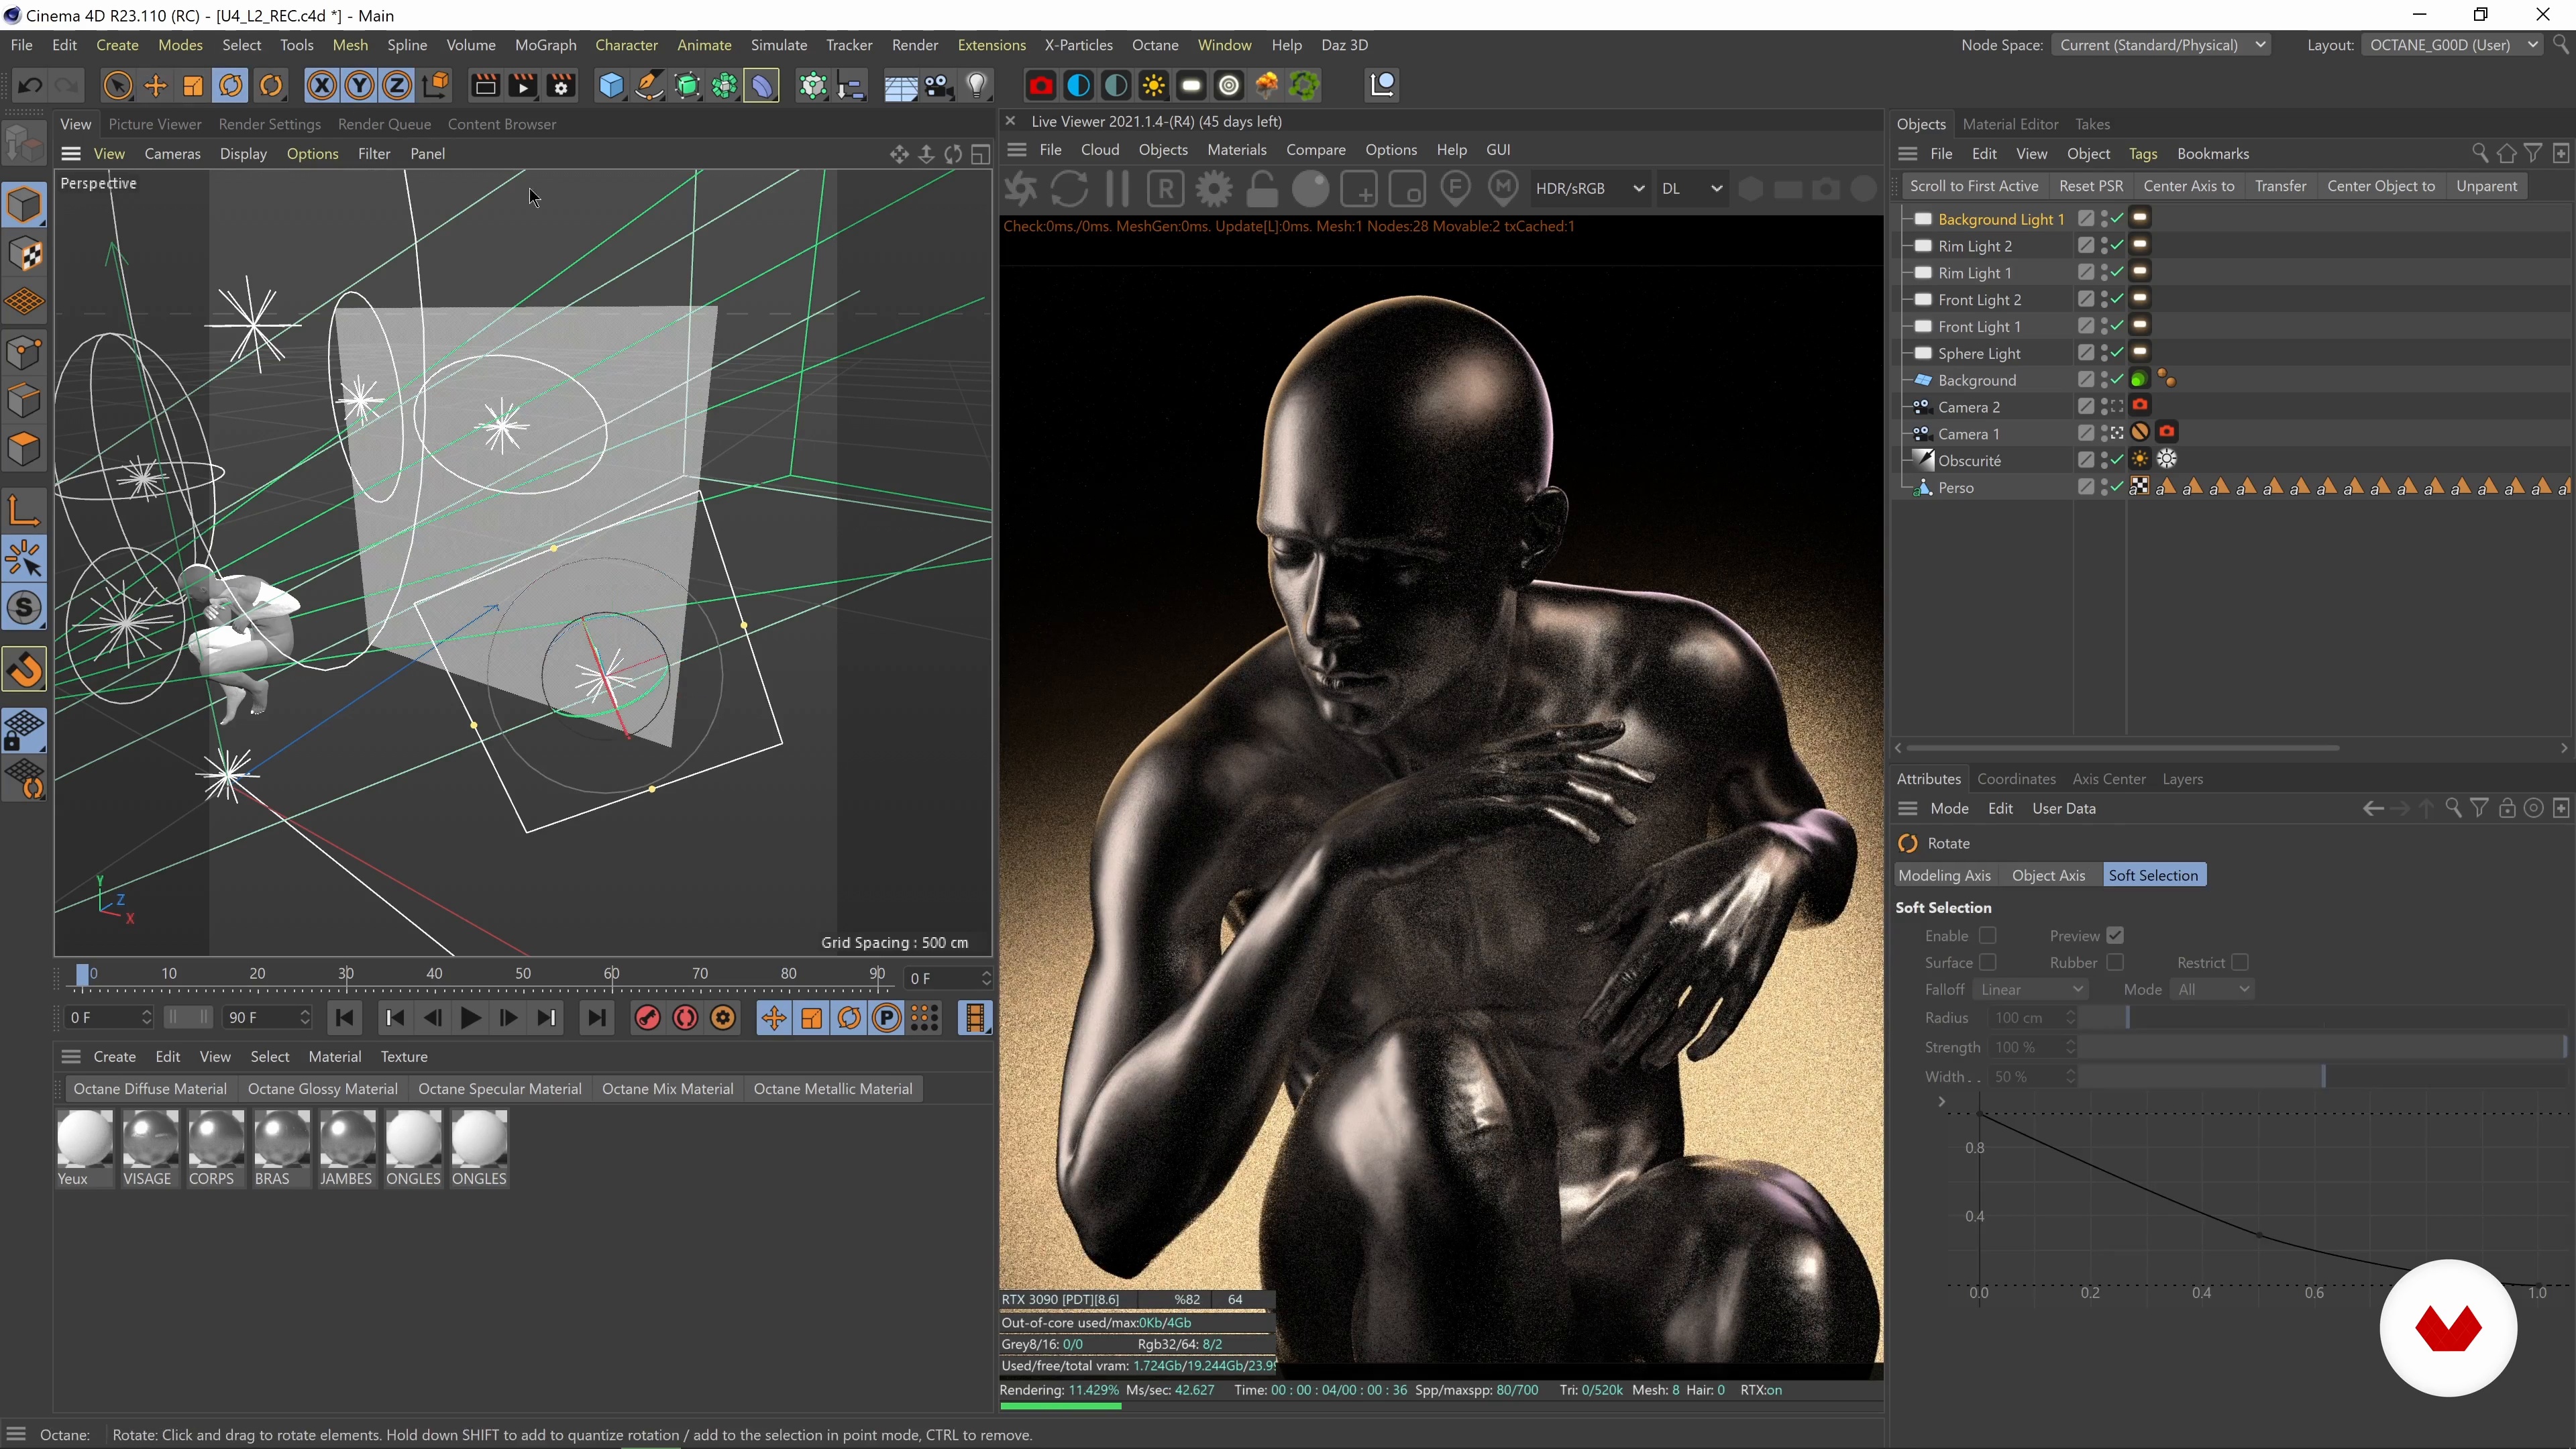Open the HDR/sRGB dropdown in Live Viewer
This screenshot has width=2576, height=1449.
coord(1590,188)
